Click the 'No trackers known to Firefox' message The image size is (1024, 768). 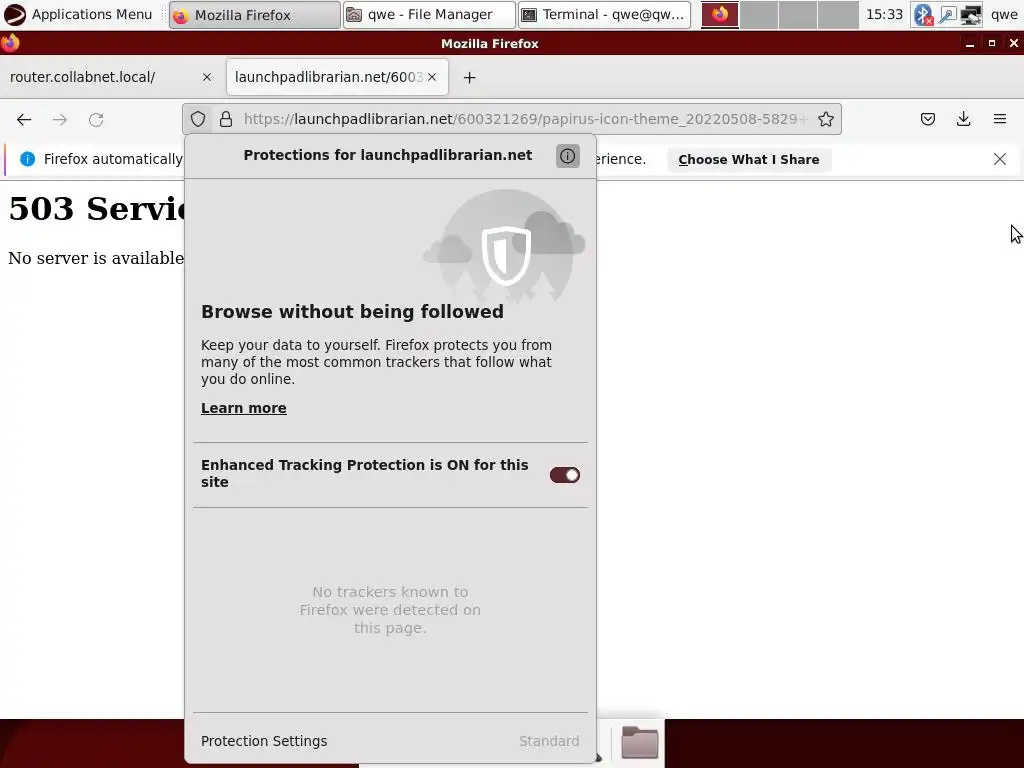(390, 610)
